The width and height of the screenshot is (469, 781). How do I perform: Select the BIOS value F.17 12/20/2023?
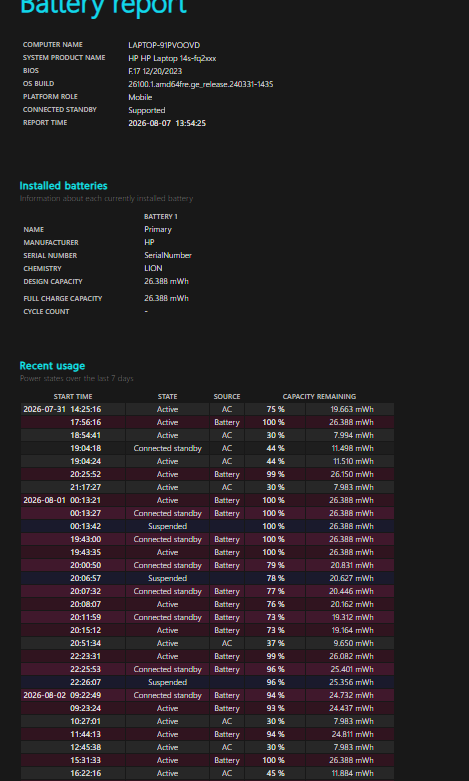[x=155, y=71]
